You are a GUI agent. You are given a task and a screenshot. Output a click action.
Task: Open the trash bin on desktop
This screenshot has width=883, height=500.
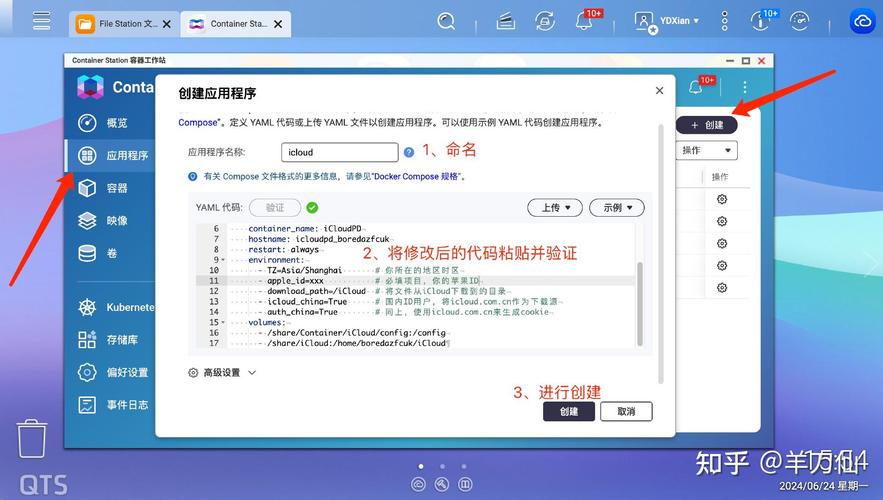32,439
